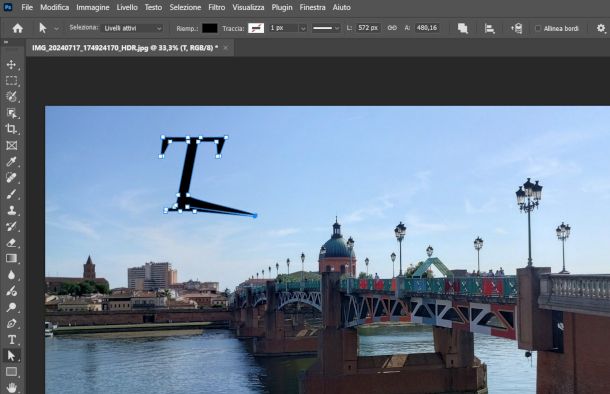Open the path arrangement menu
The image size is (610, 394).
coord(517,28)
